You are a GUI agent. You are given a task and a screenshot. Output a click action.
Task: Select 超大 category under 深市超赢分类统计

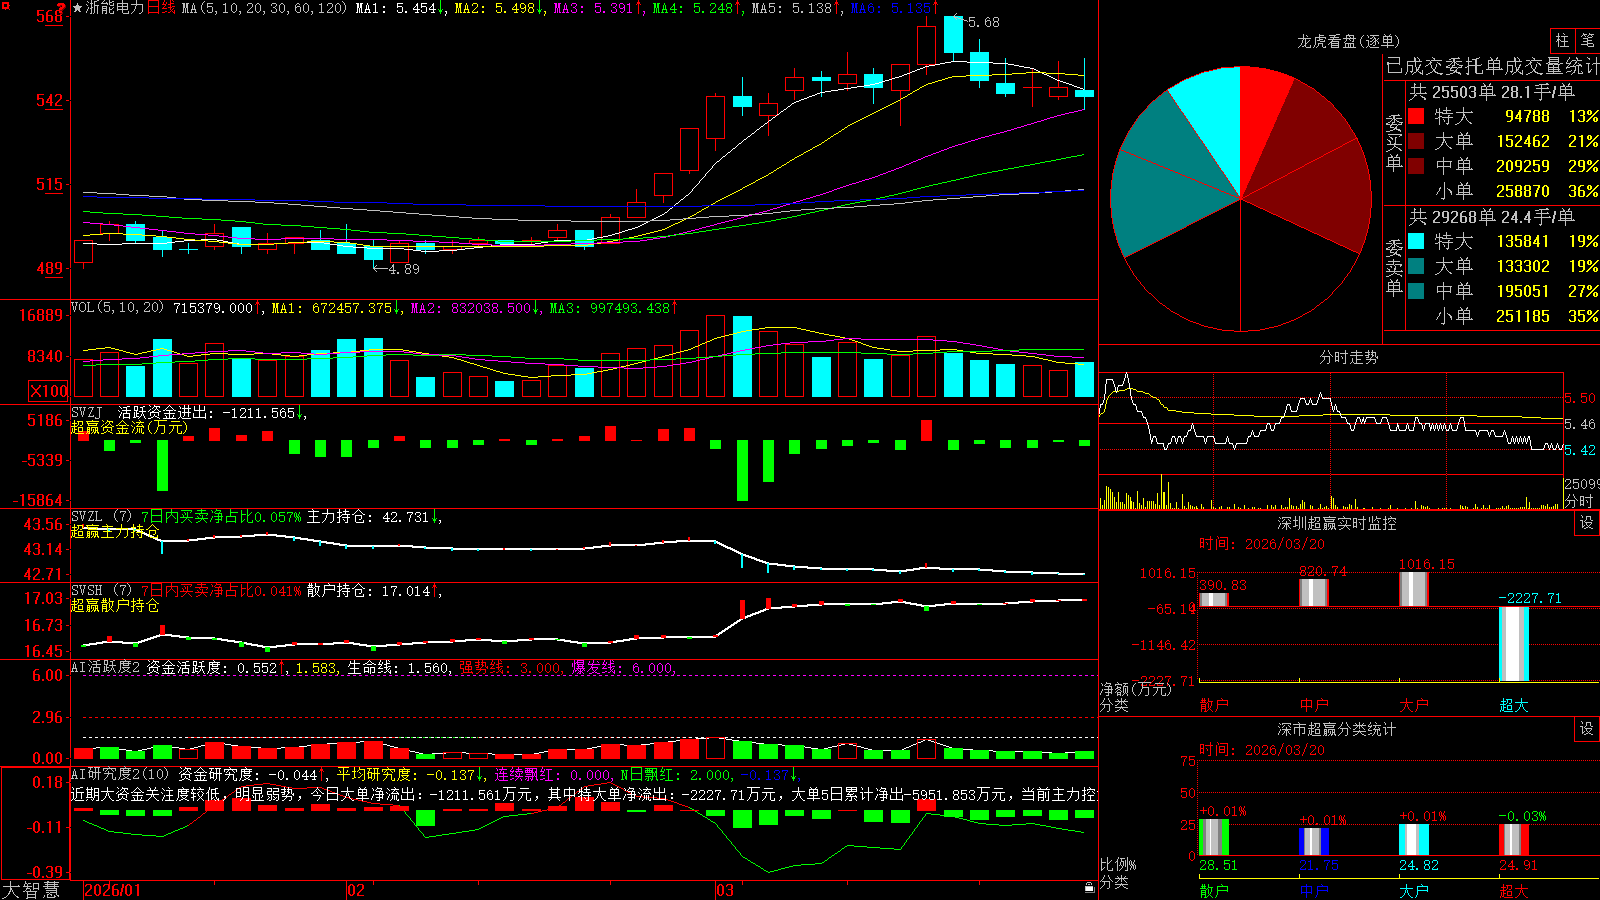pos(1514,891)
